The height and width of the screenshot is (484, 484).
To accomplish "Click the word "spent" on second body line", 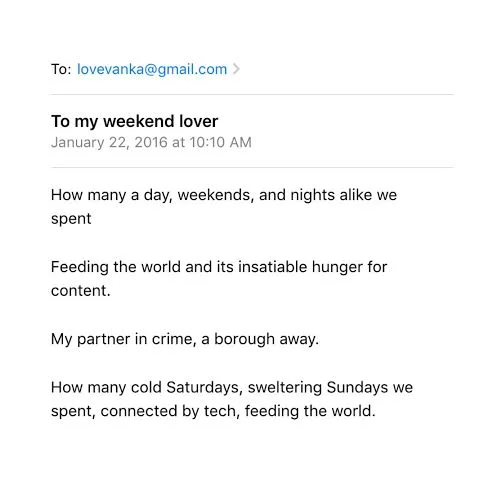I will coord(71,219).
